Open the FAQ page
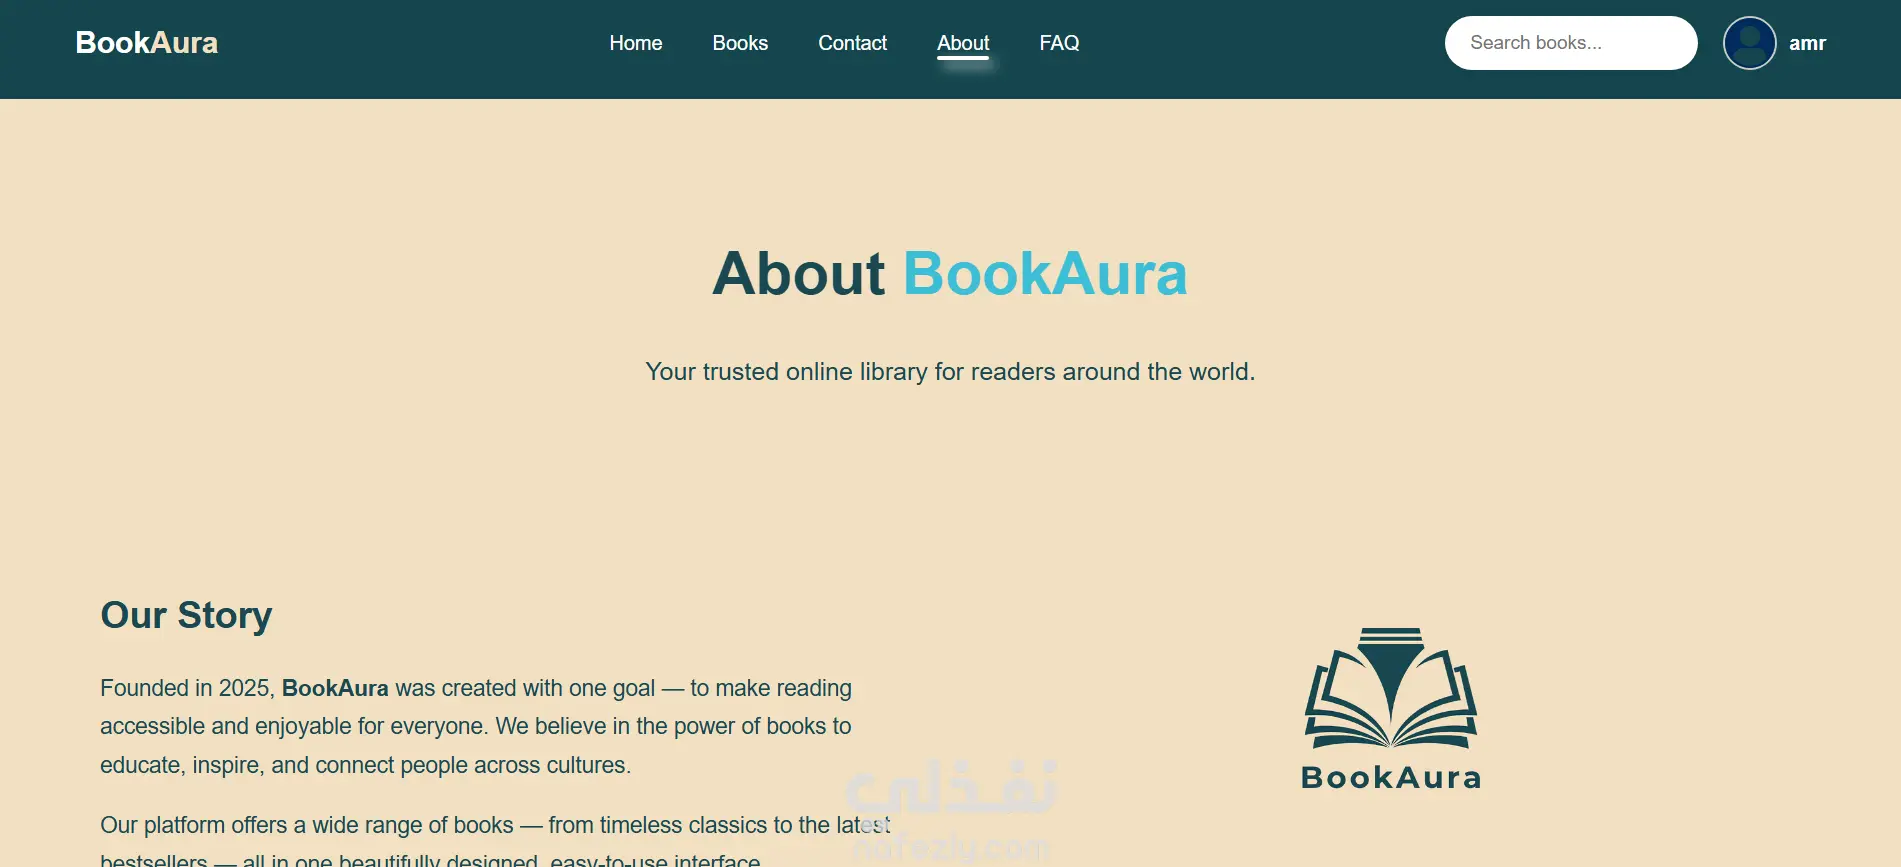Screen dimensions: 1901x867 (x=1059, y=43)
